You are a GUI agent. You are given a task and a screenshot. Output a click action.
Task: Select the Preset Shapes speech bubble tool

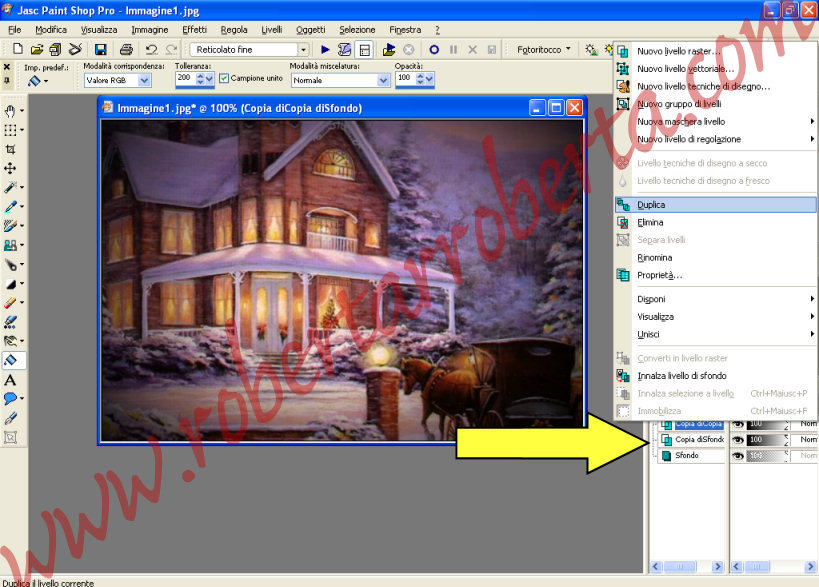point(10,398)
